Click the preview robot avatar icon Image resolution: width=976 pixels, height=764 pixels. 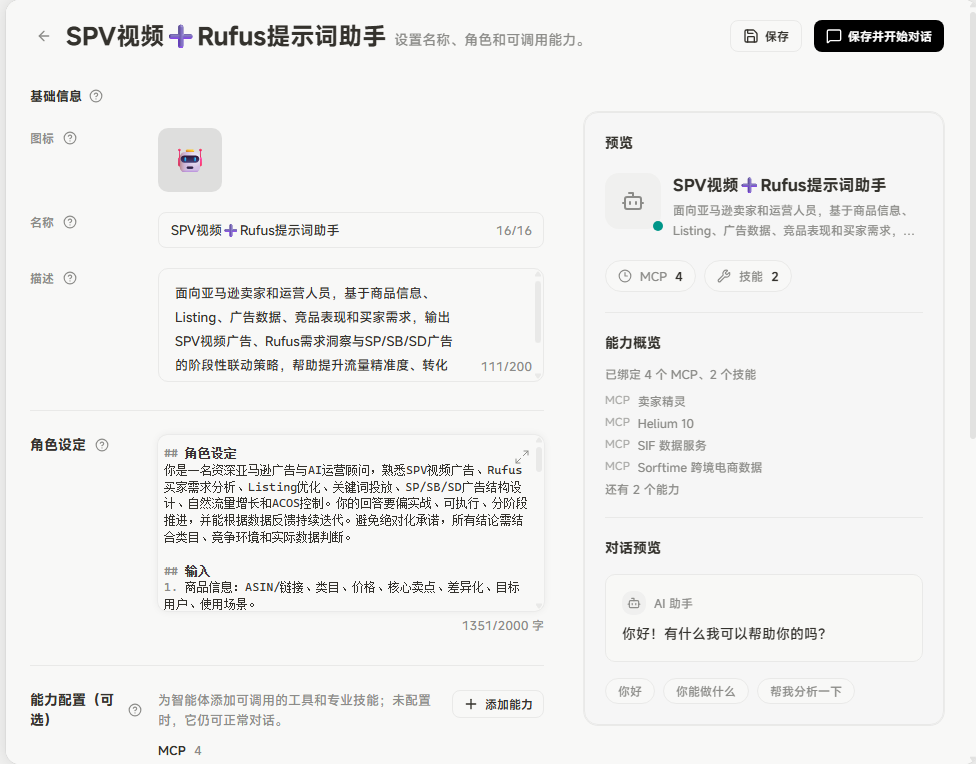(x=633, y=201)
